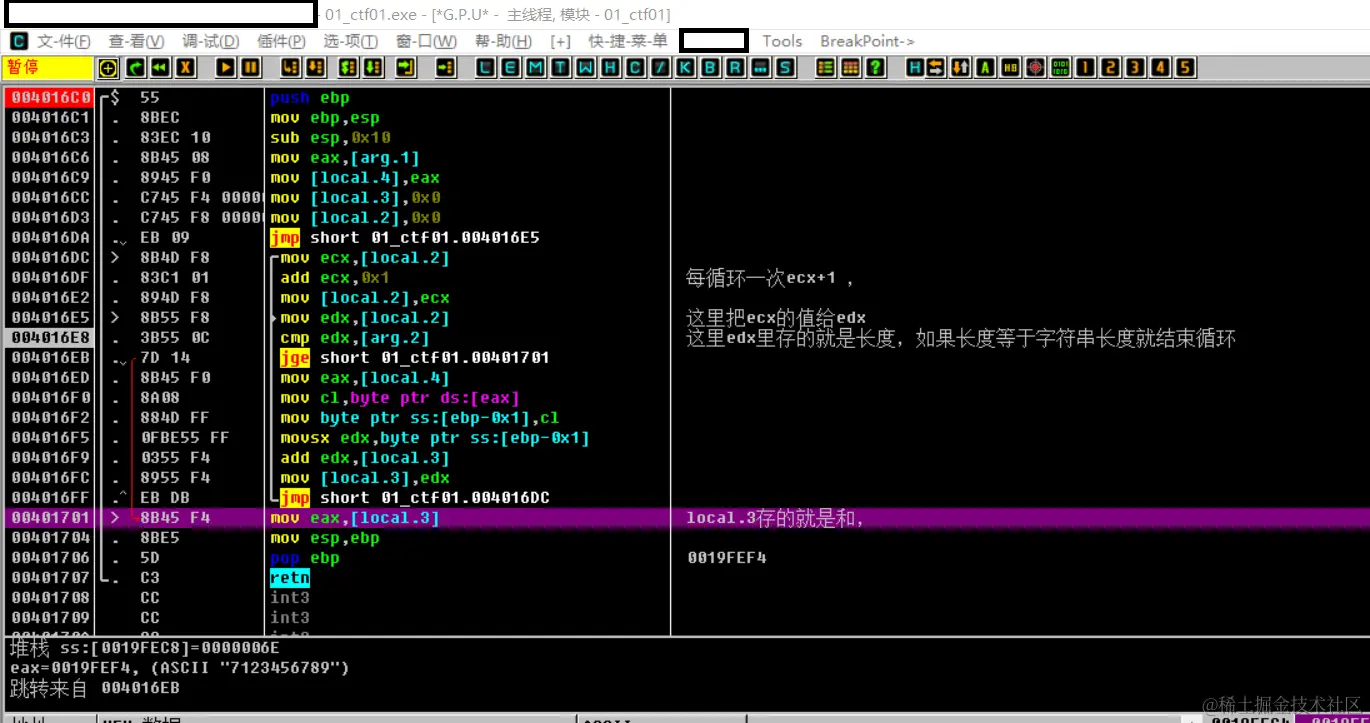Open the Threads window (T icon)
This screenshot has width=1370, height=723.
[561, 68]
